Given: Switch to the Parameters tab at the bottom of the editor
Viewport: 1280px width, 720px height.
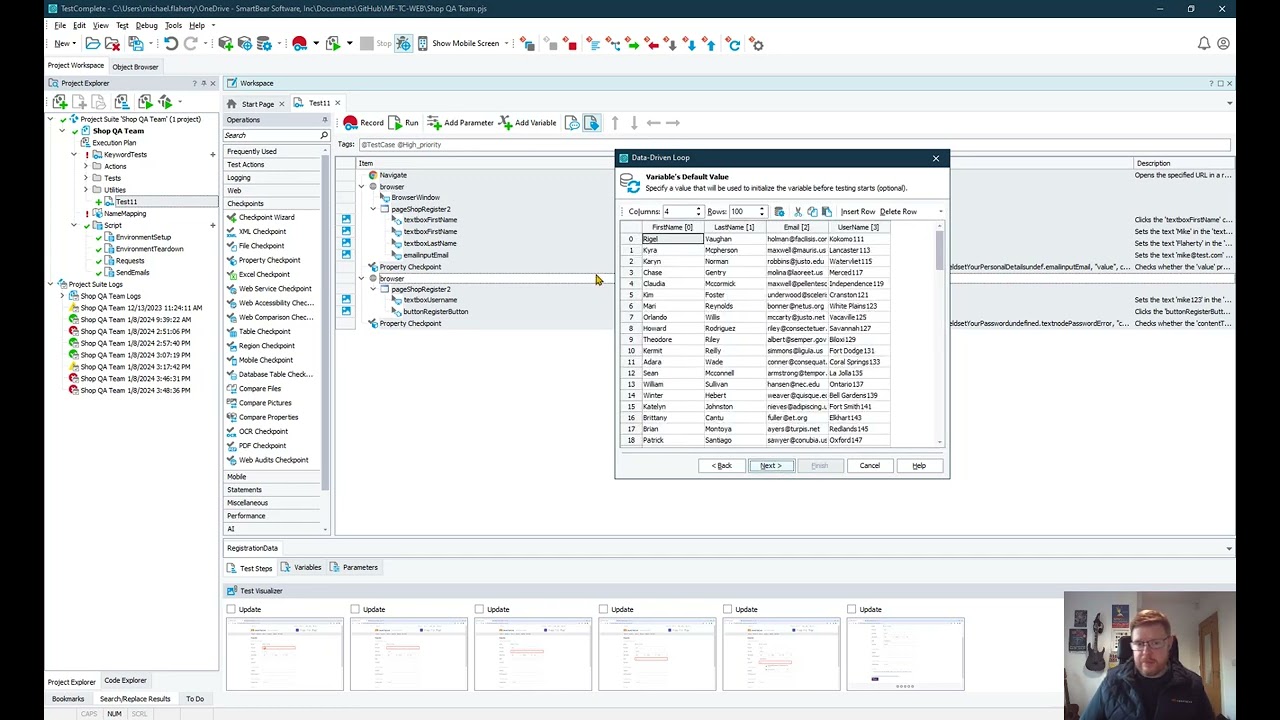Looking at the screenshot, I should (353, 568).
